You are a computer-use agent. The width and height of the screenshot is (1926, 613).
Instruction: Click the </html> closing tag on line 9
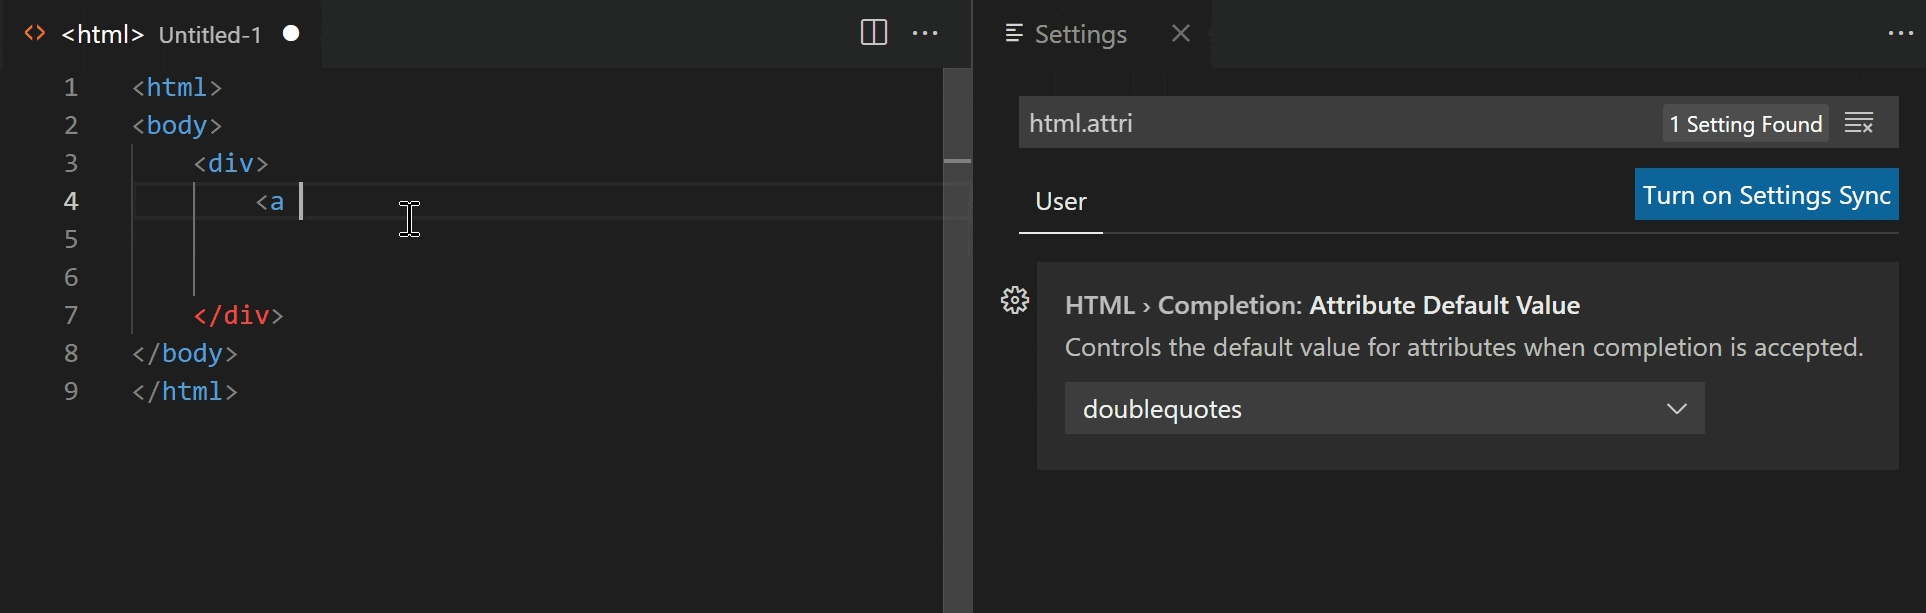tap(185, 391)
